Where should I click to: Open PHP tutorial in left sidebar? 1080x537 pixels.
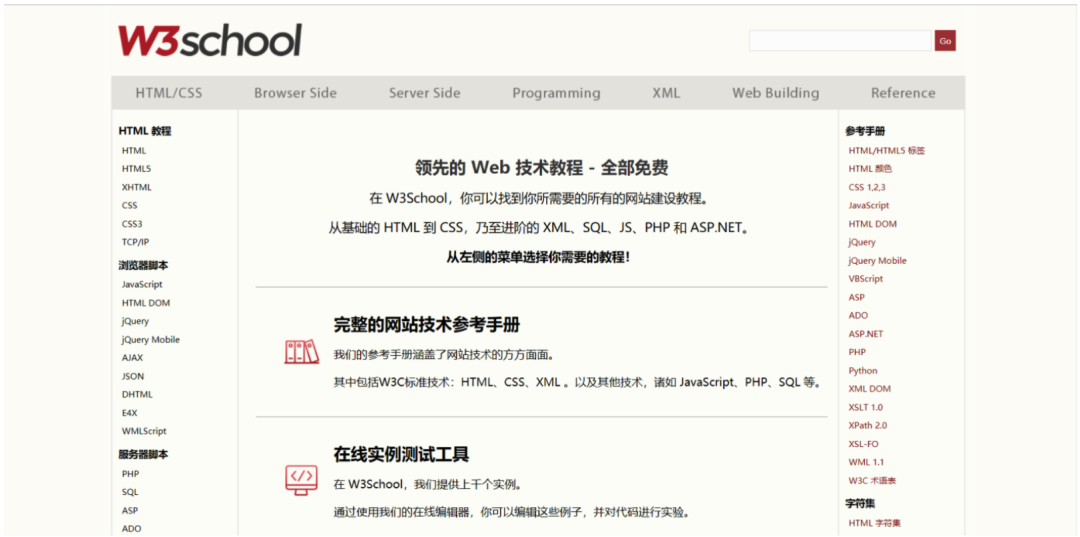130,474
